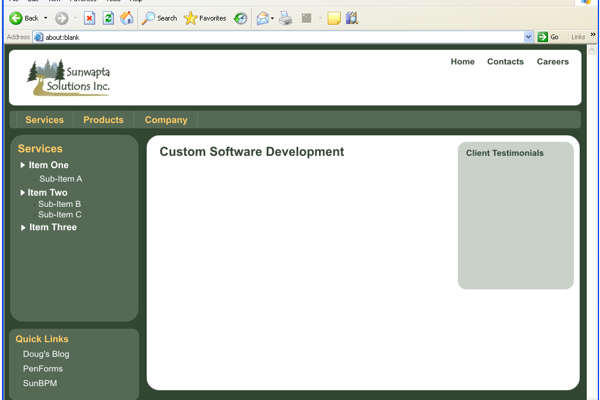The image size is (600, 400).
Task: Click the Stop loading icon
Action: point(89,18)
